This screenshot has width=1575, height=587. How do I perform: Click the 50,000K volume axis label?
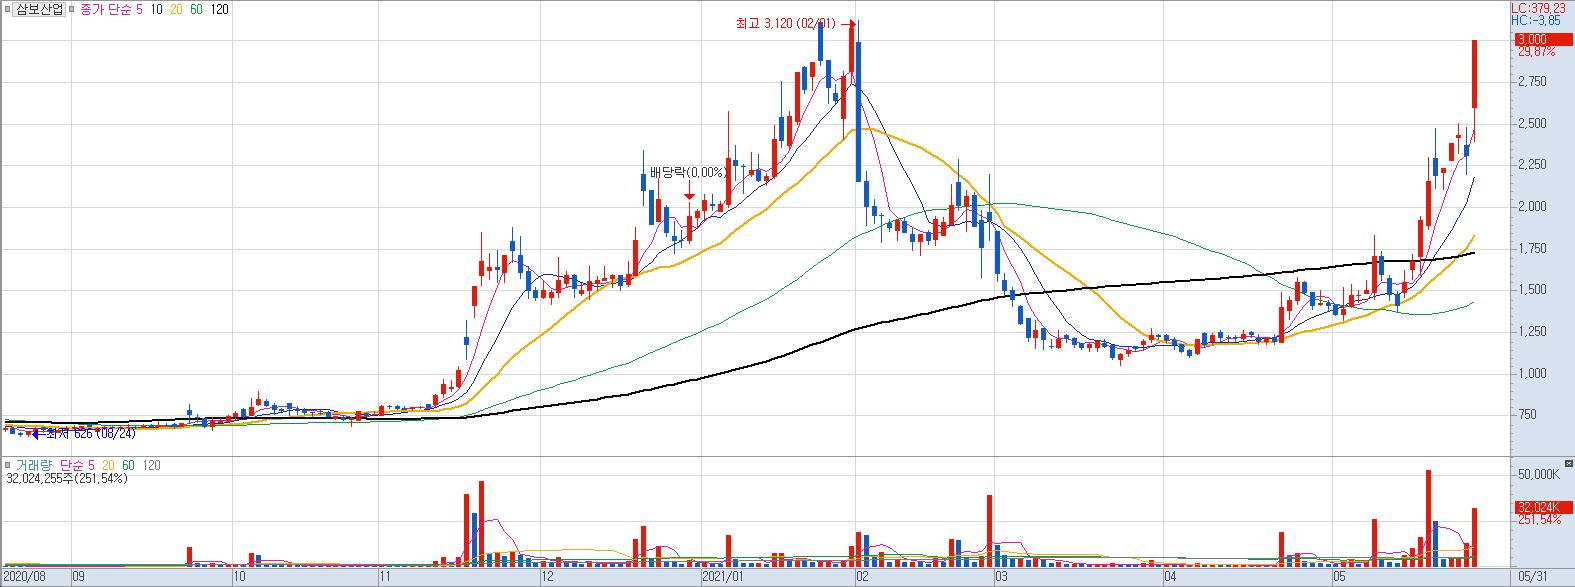(x=1538, y=474)
